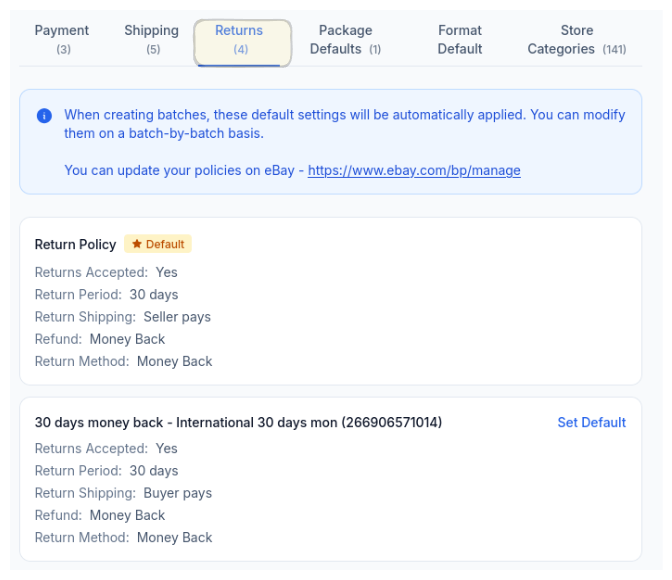Click 'Return Method: Money Back' in the default policy
The height and width of the screenshot is (580, 672).
[123, 361]
